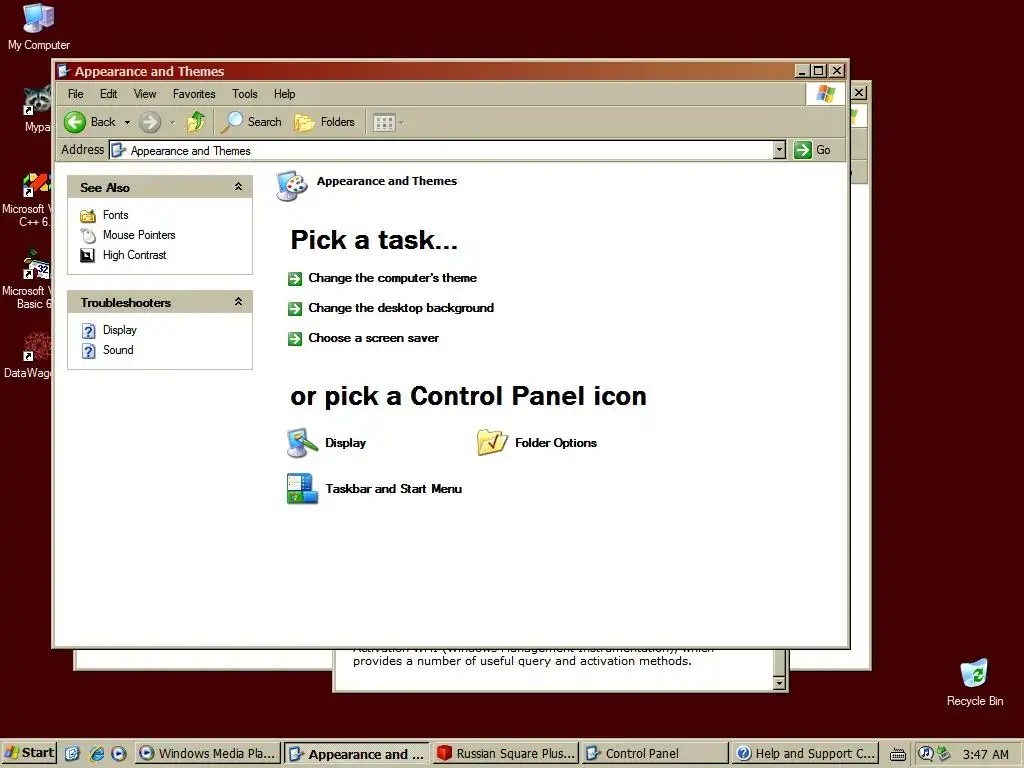Switch to Russian Square Plus taskbar button
Viewport: 1024px width, 768px height.
click(505, 754)
